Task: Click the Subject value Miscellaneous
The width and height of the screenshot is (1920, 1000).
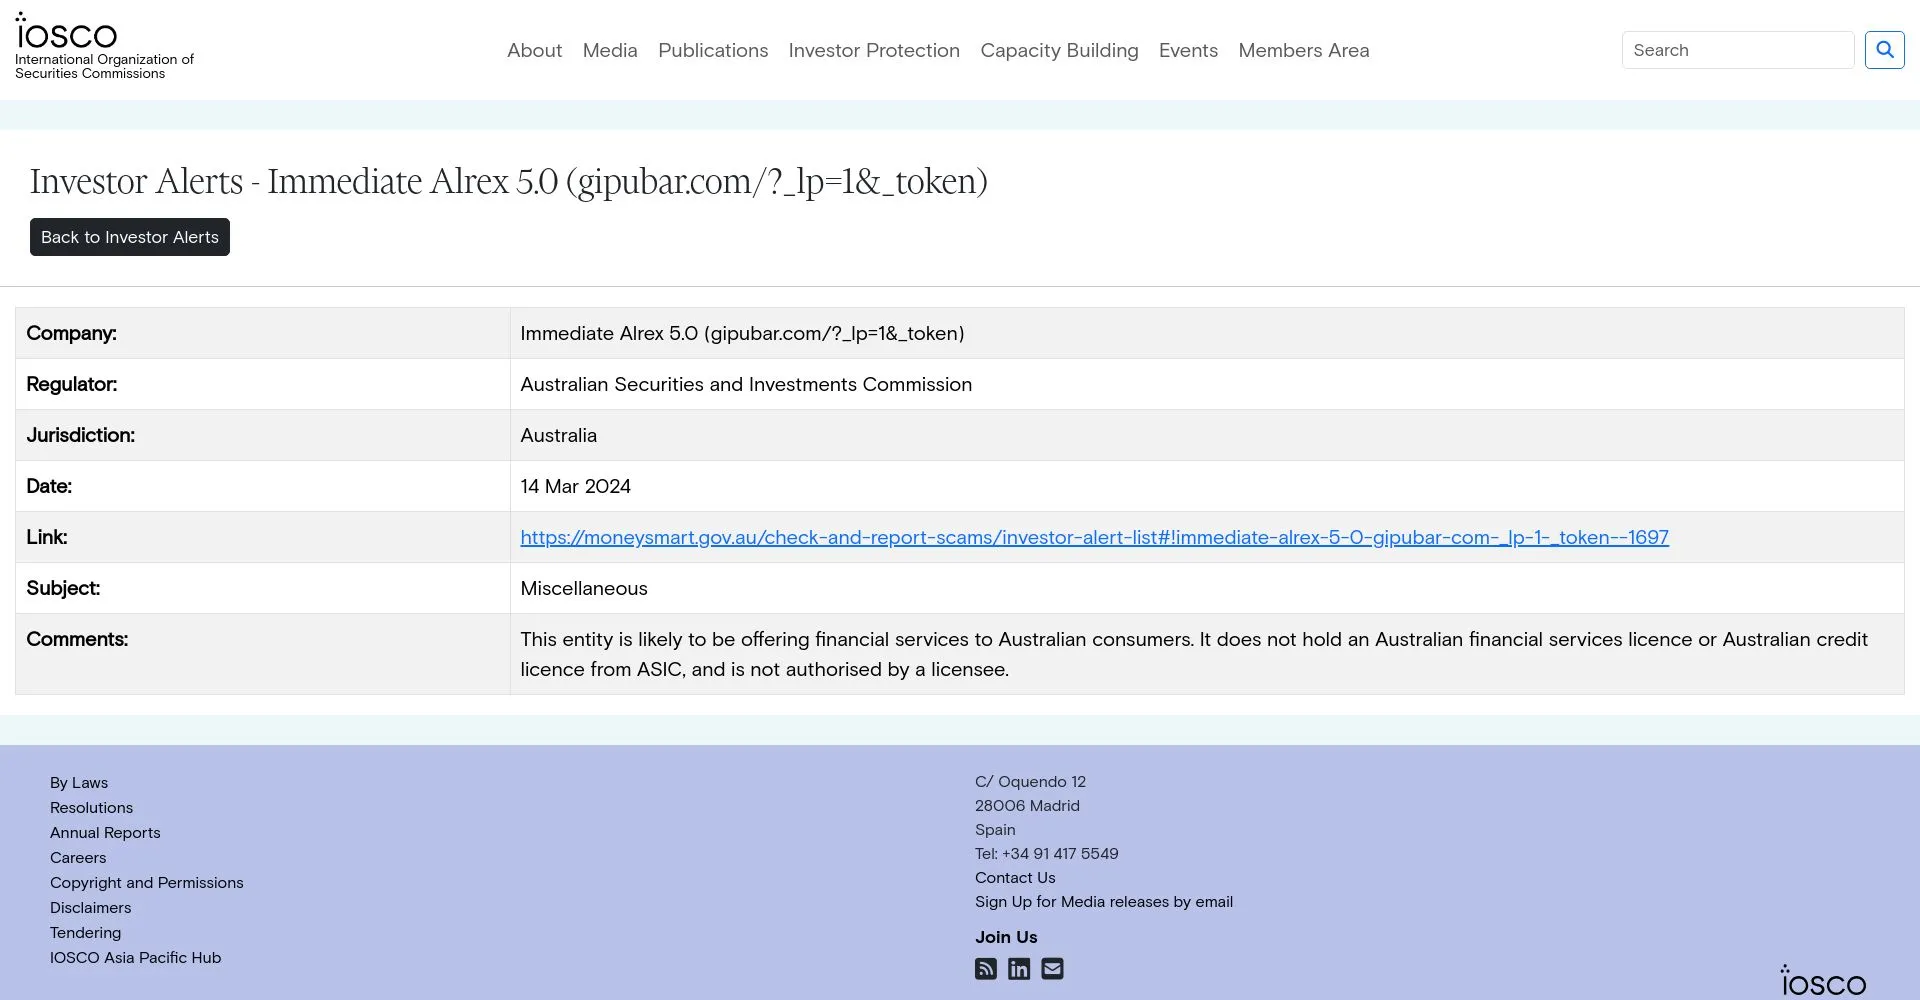Action: click(x=584, y=588)
